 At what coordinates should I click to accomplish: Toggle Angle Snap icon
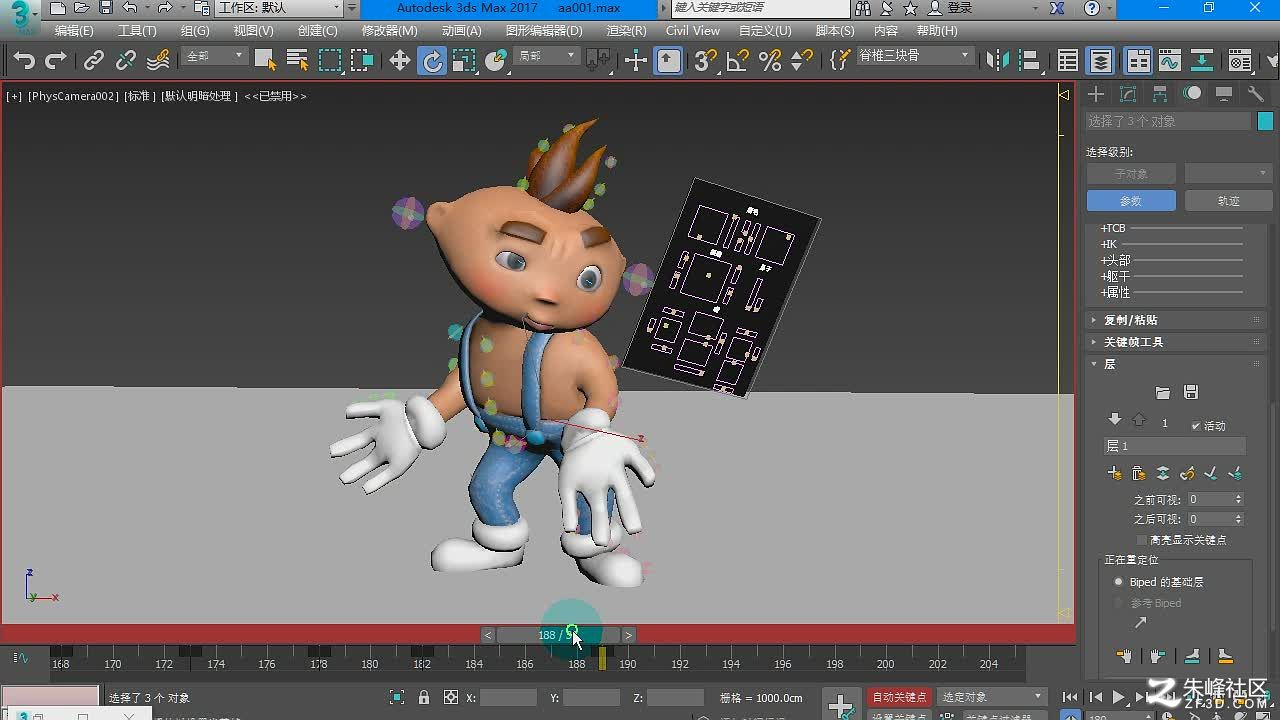pyautogui.click(x=738, y=61)
